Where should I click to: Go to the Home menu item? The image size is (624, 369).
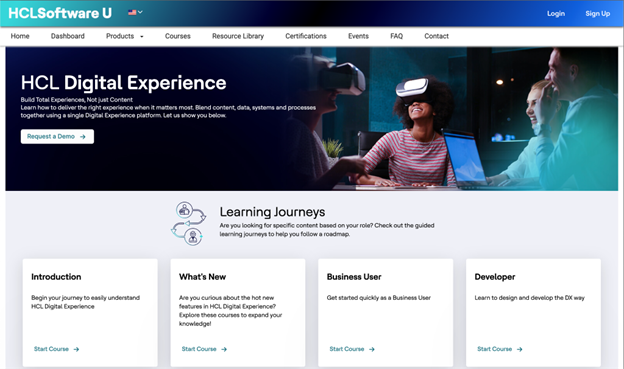(20, 36)
